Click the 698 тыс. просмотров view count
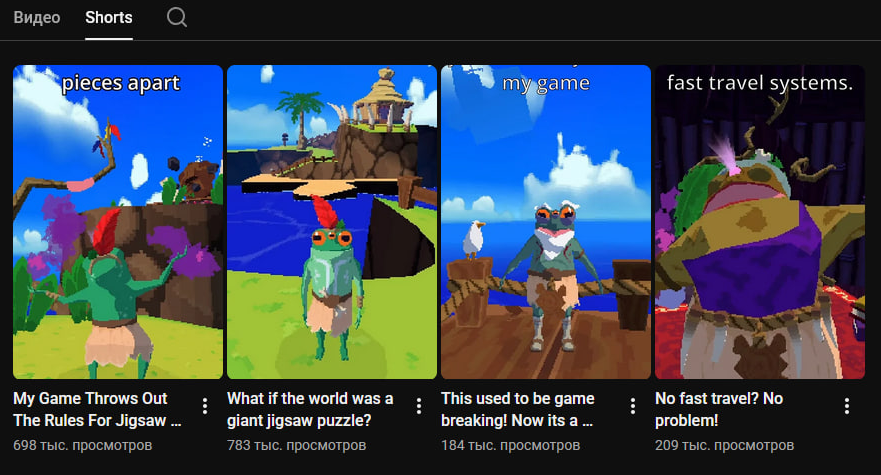The image size is (881, 475). 83,445
